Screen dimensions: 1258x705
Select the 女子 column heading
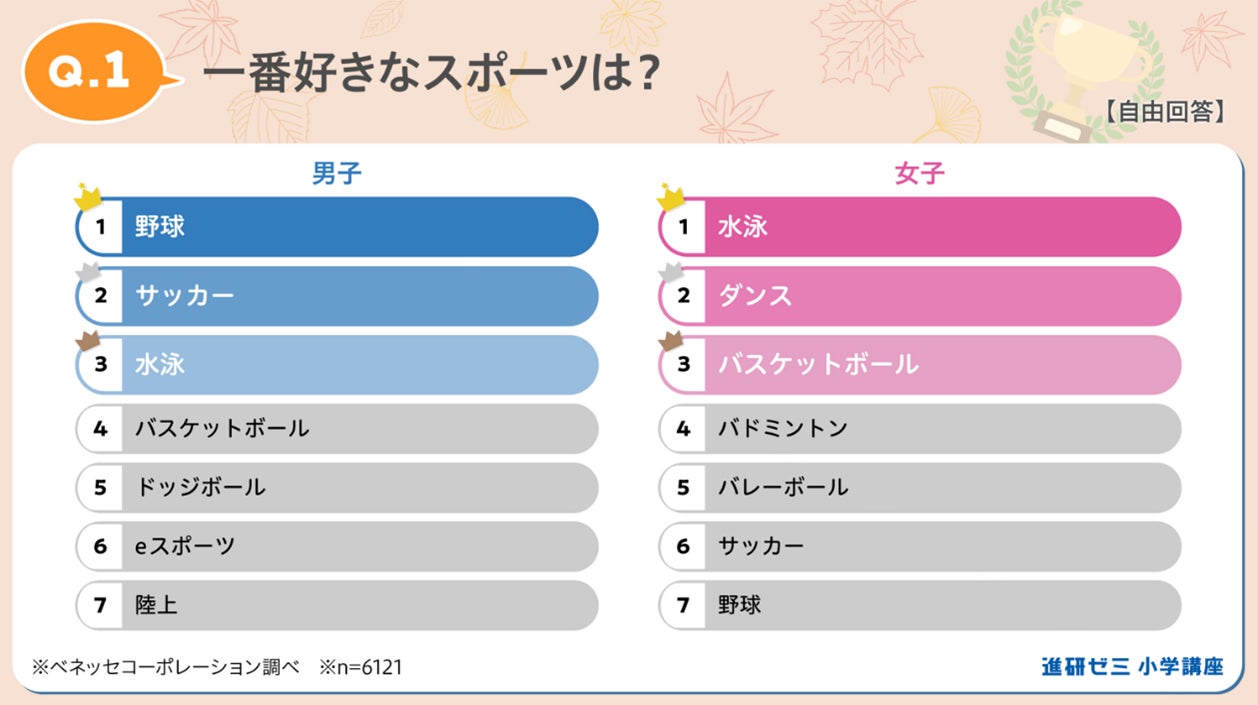tap(919, 173)
